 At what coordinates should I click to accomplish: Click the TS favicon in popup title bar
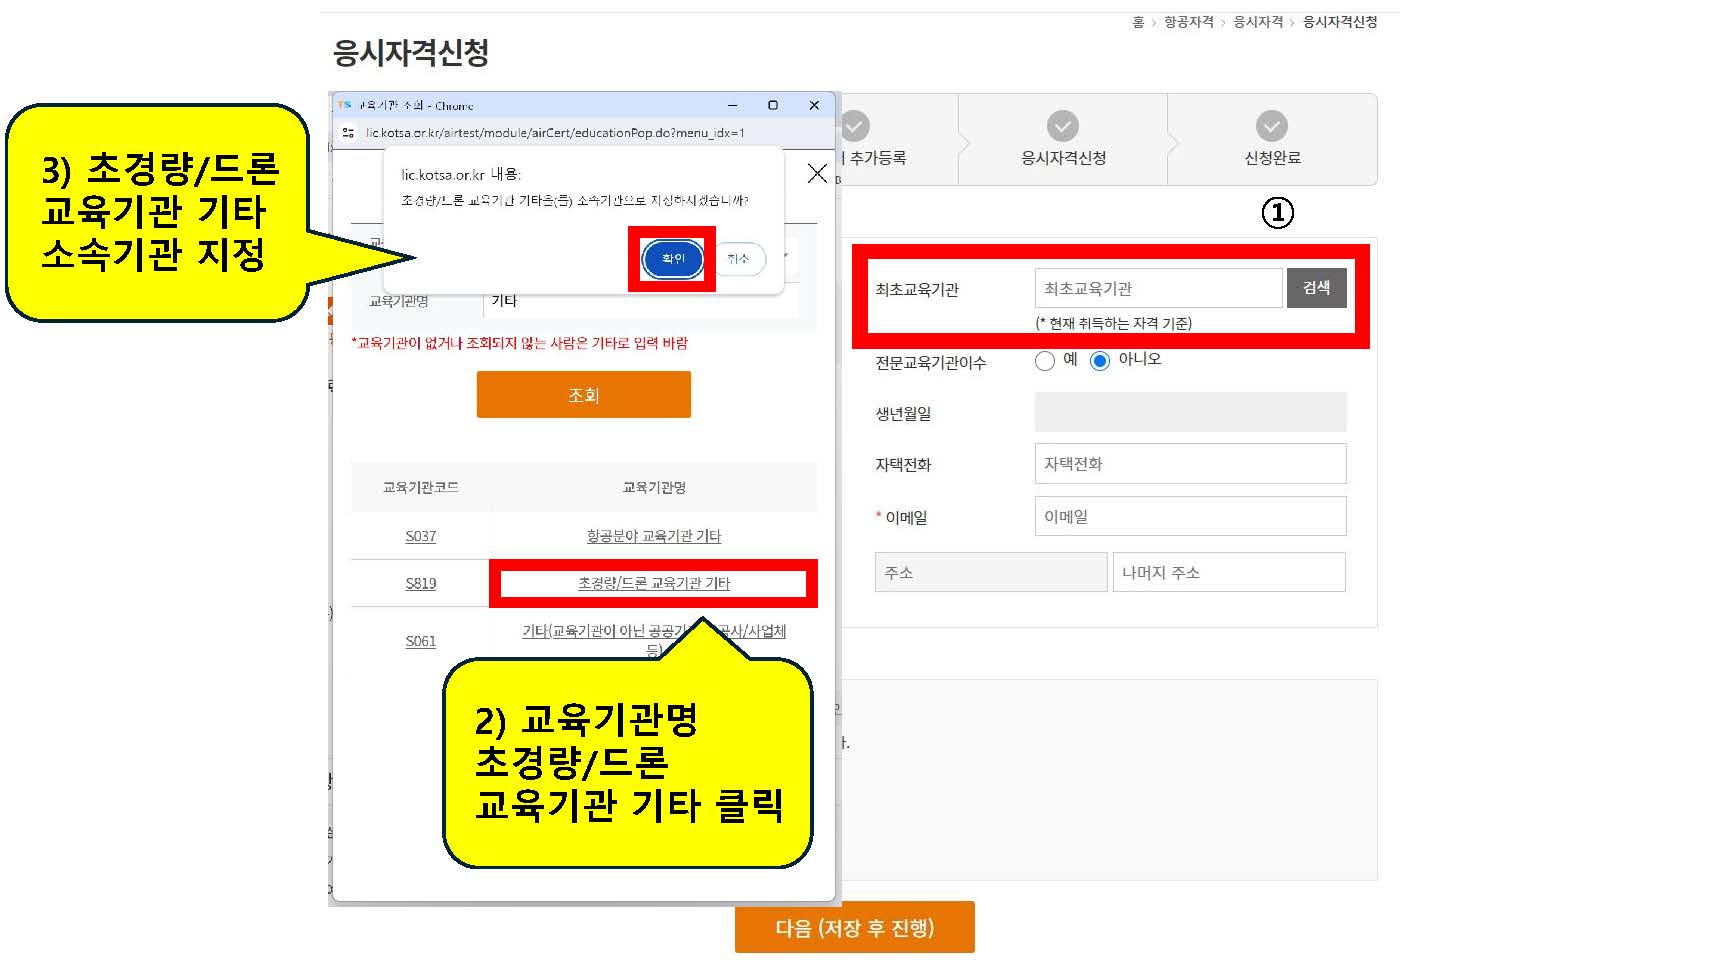click(x=345, y=105)
